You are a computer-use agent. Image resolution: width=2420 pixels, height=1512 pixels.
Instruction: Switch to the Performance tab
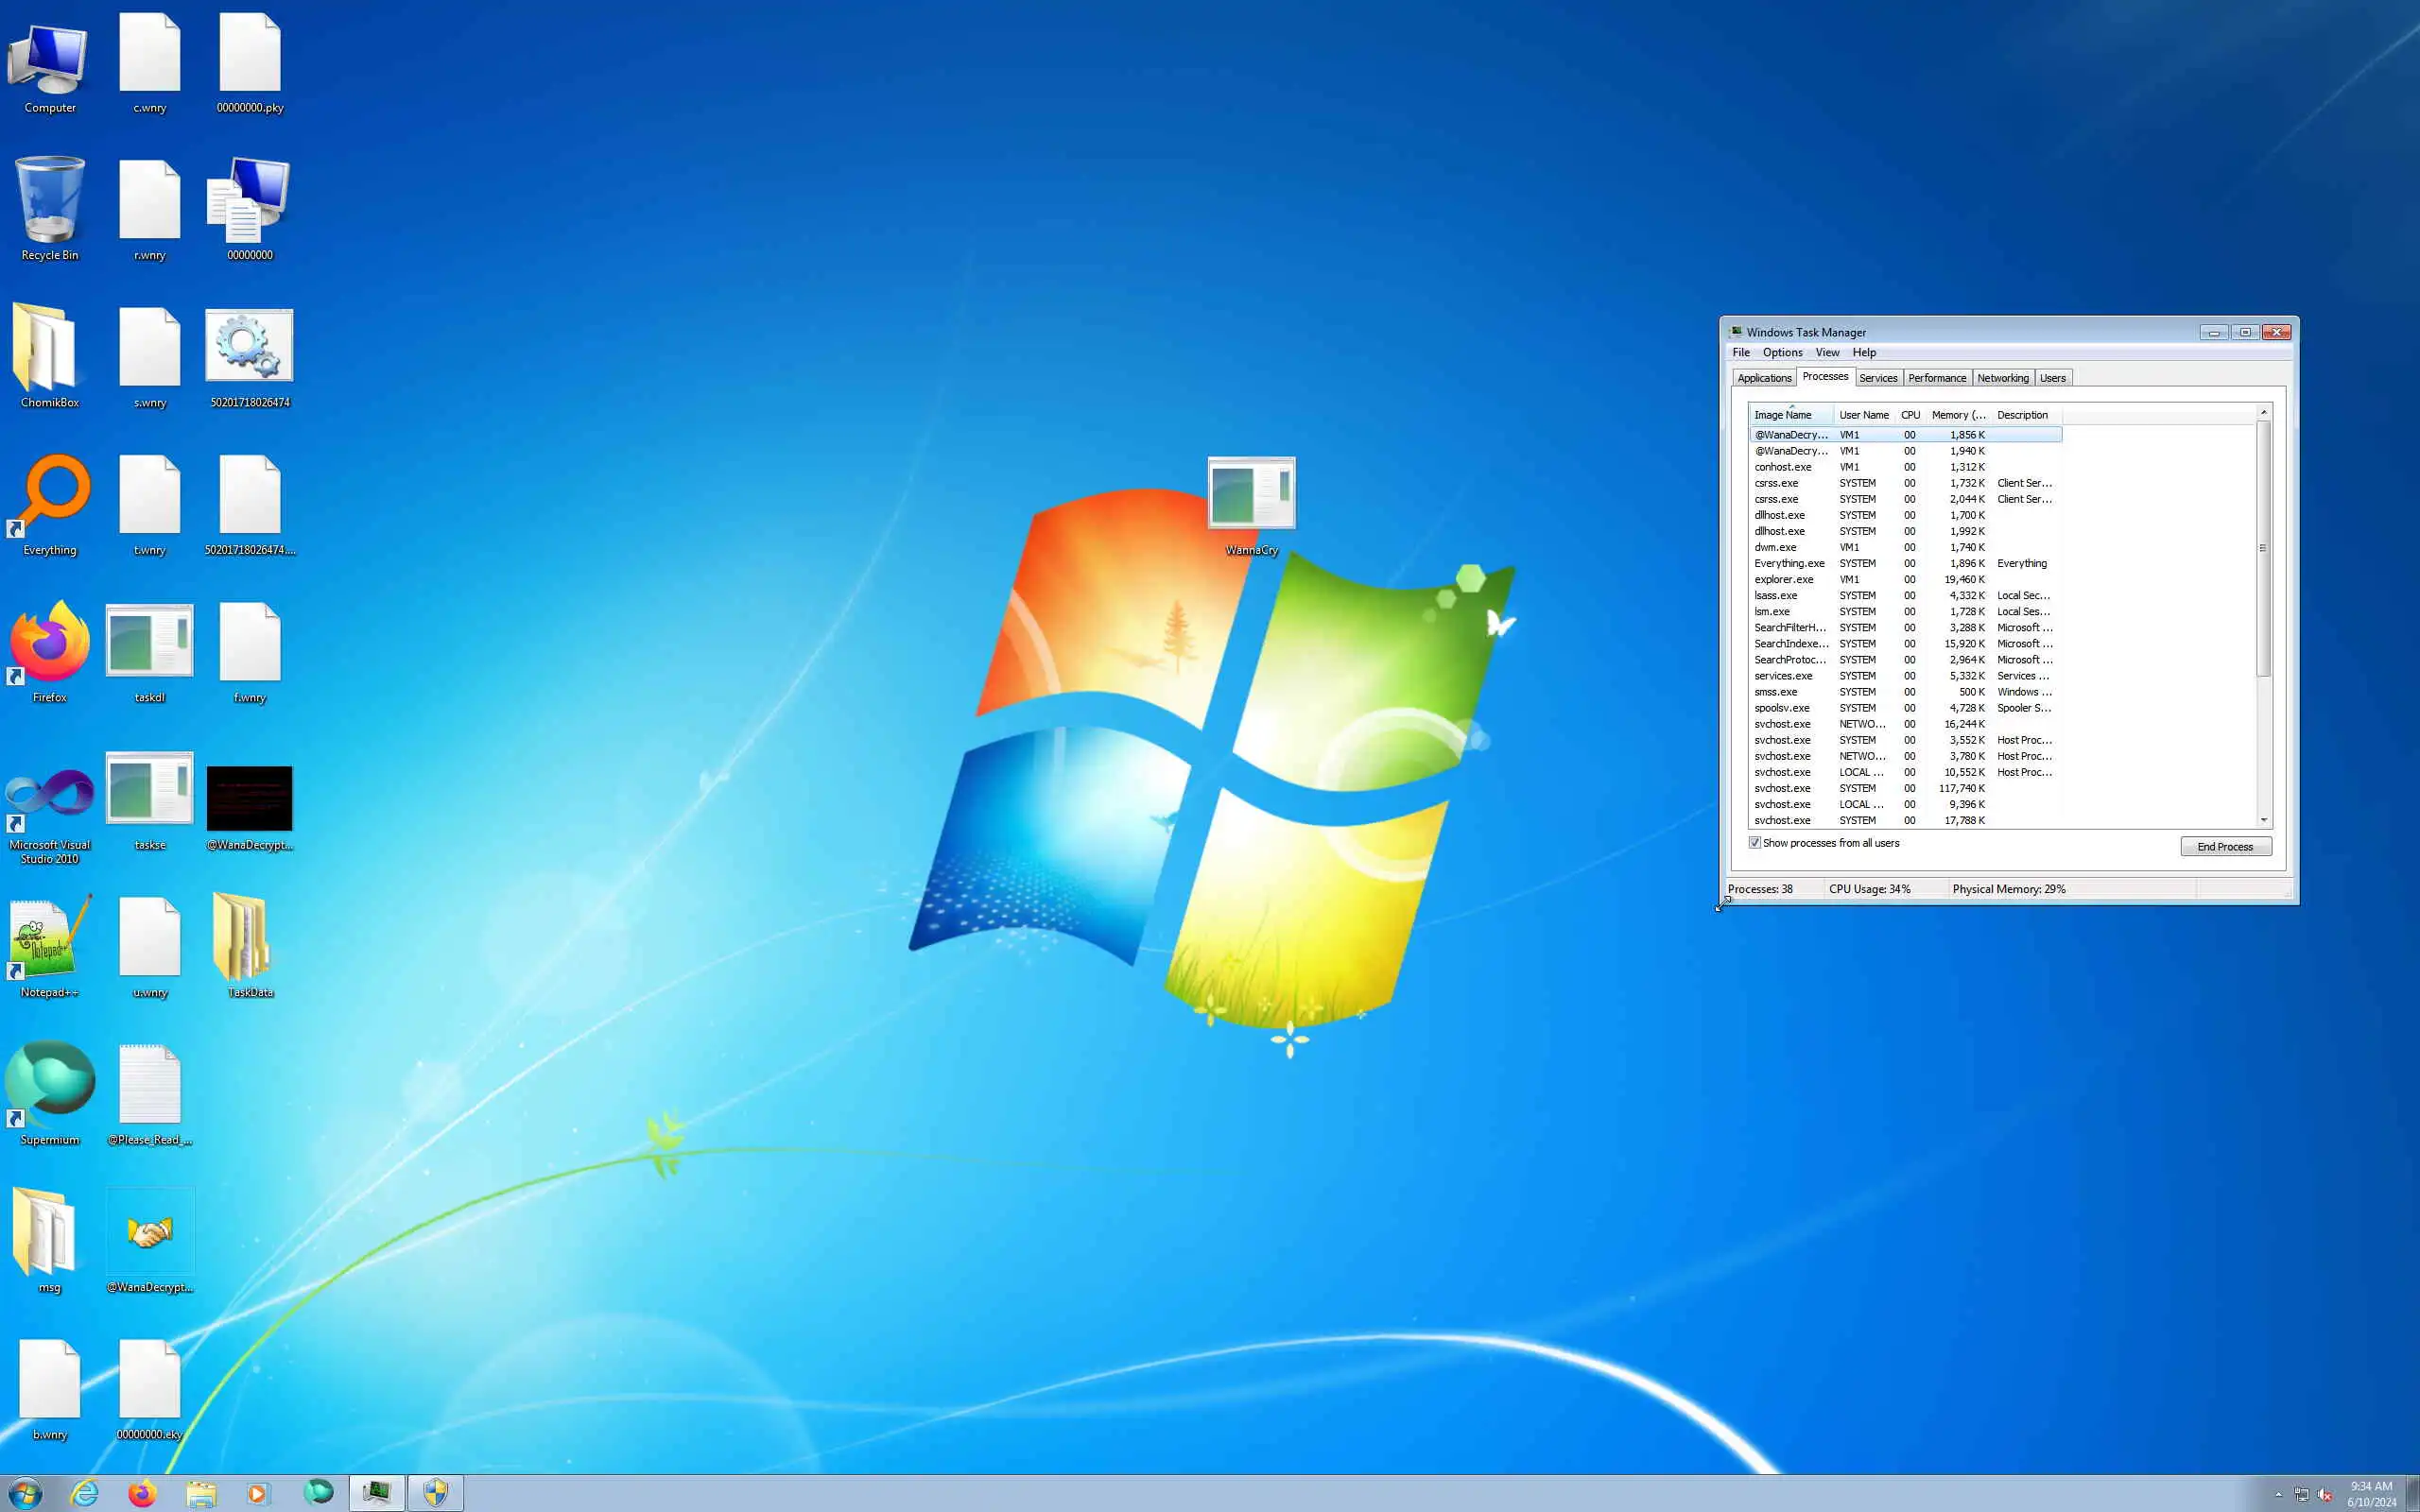tap(1936, 378)
